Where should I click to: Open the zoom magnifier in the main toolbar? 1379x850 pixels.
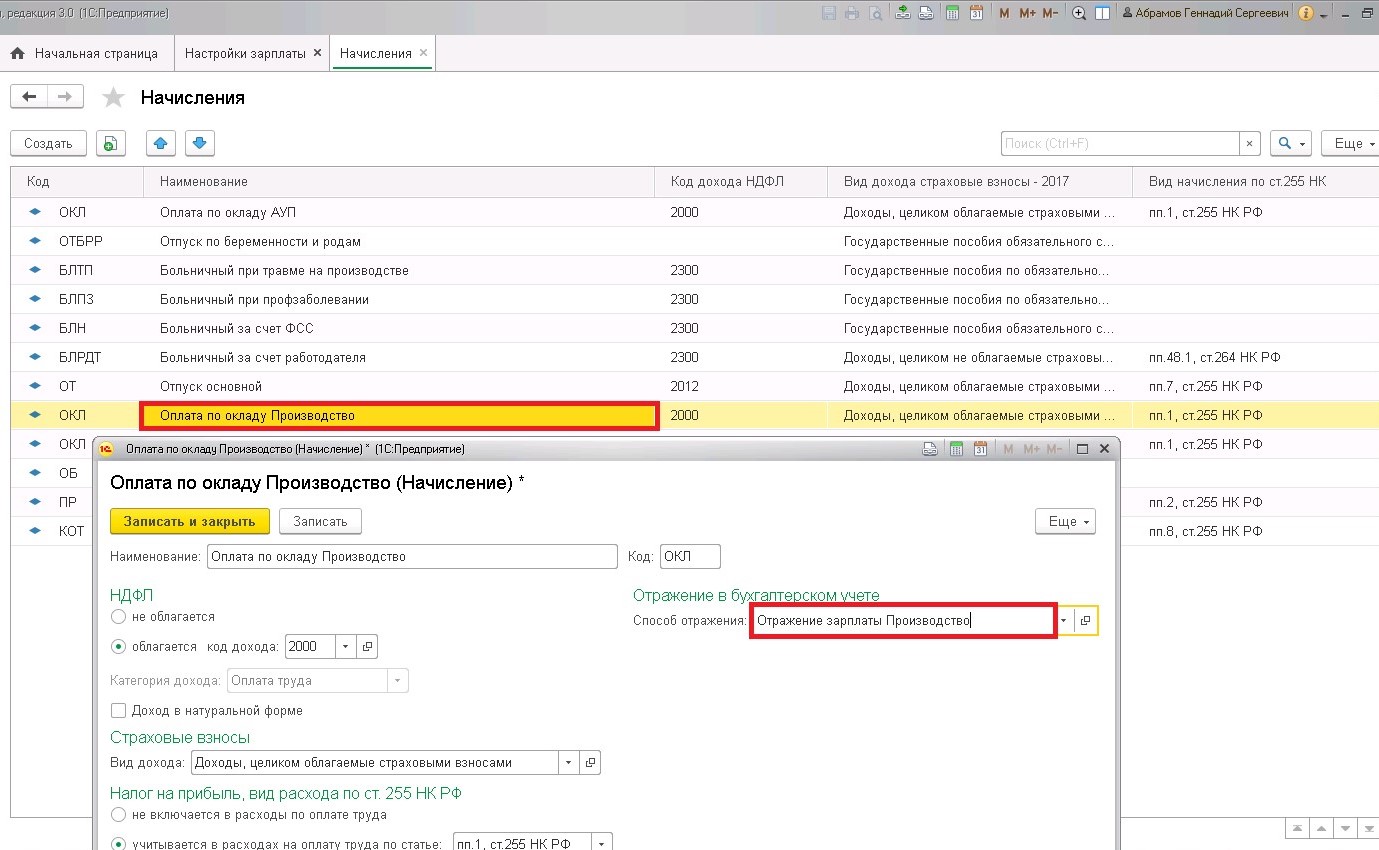coord(1079,13)
